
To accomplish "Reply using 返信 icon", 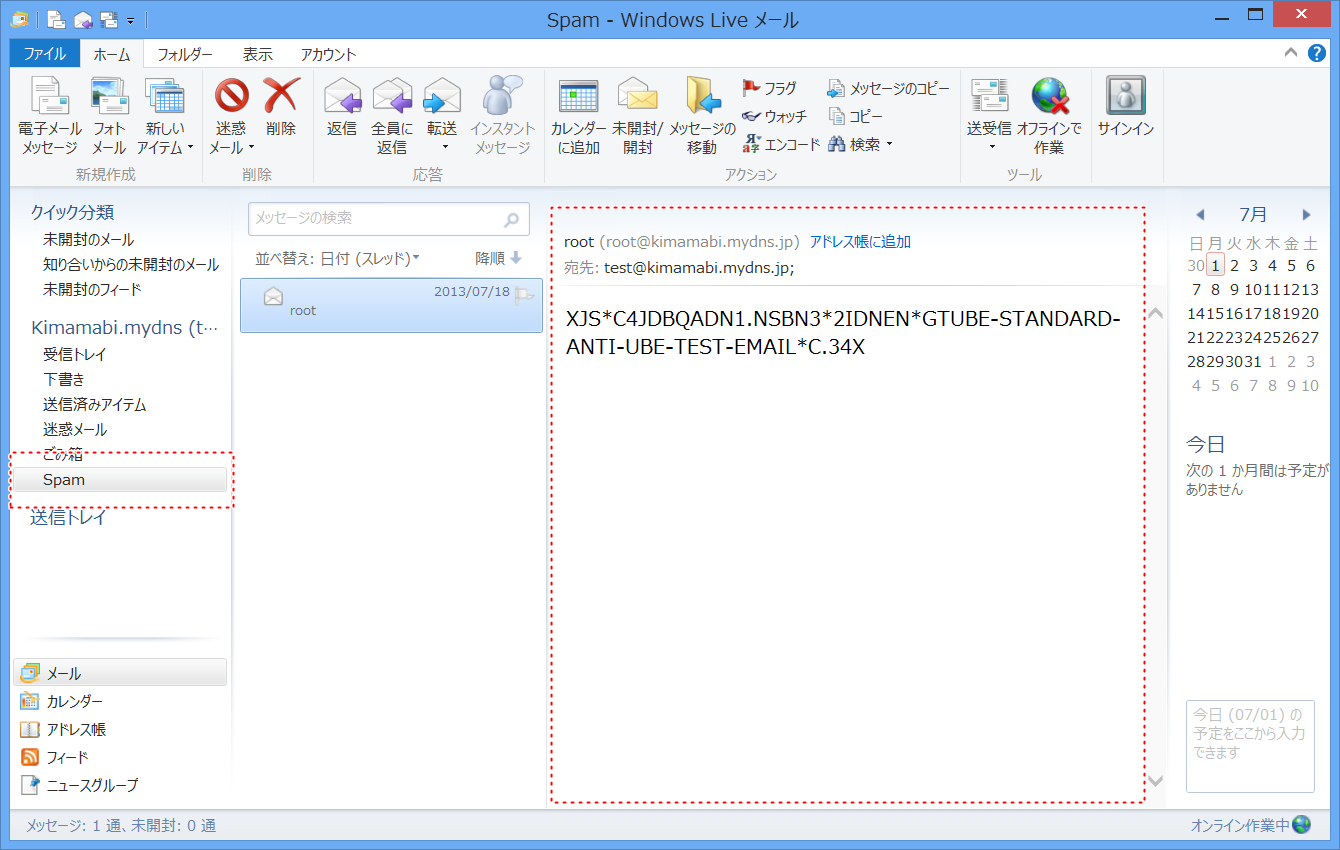I will [x=342, y=108].
